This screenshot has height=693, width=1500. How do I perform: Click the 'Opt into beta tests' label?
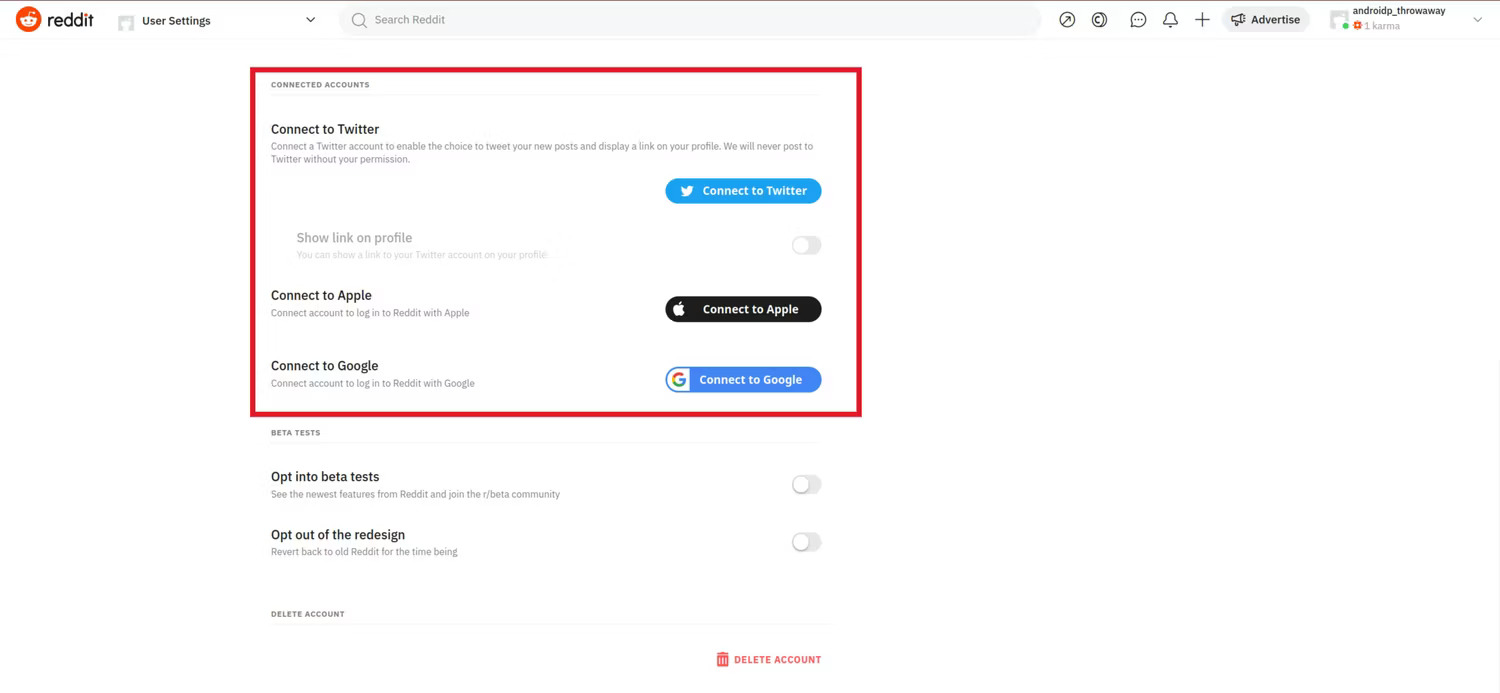pos(325,477)
